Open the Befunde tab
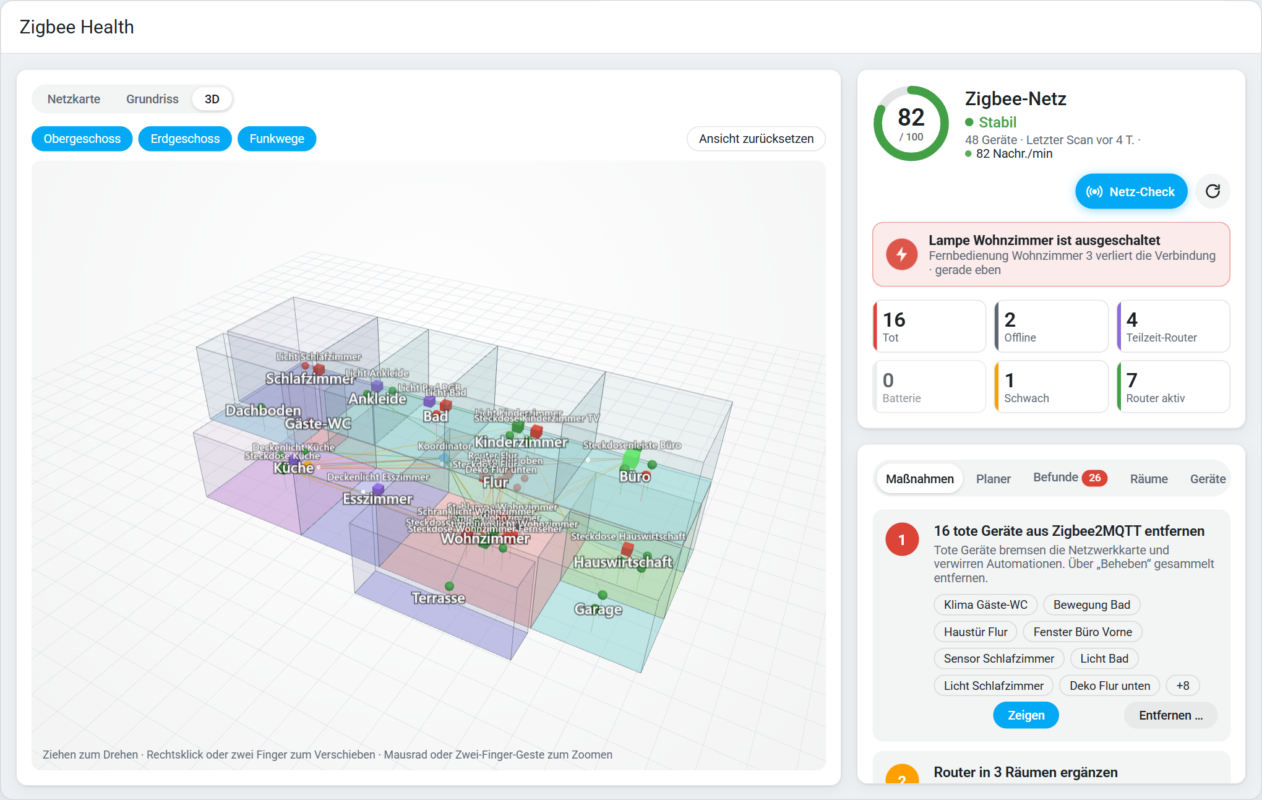This screenshot has width=1262, height=800. (x=1069, y=478)
